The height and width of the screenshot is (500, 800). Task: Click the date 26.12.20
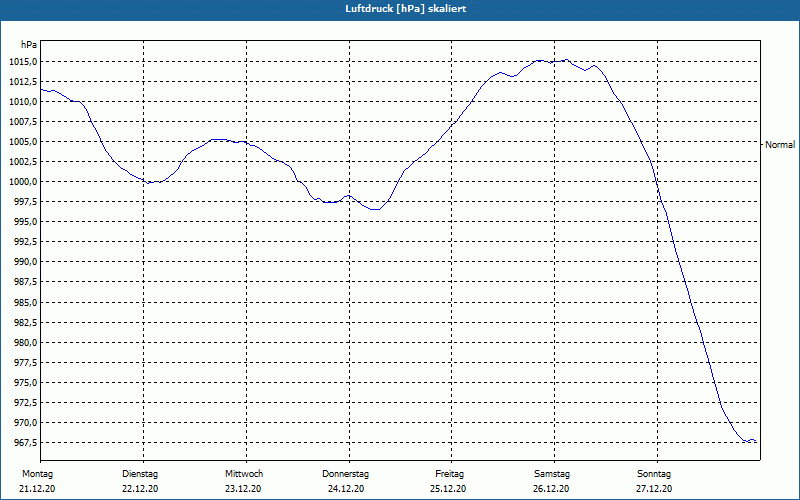tap(551, 489)
